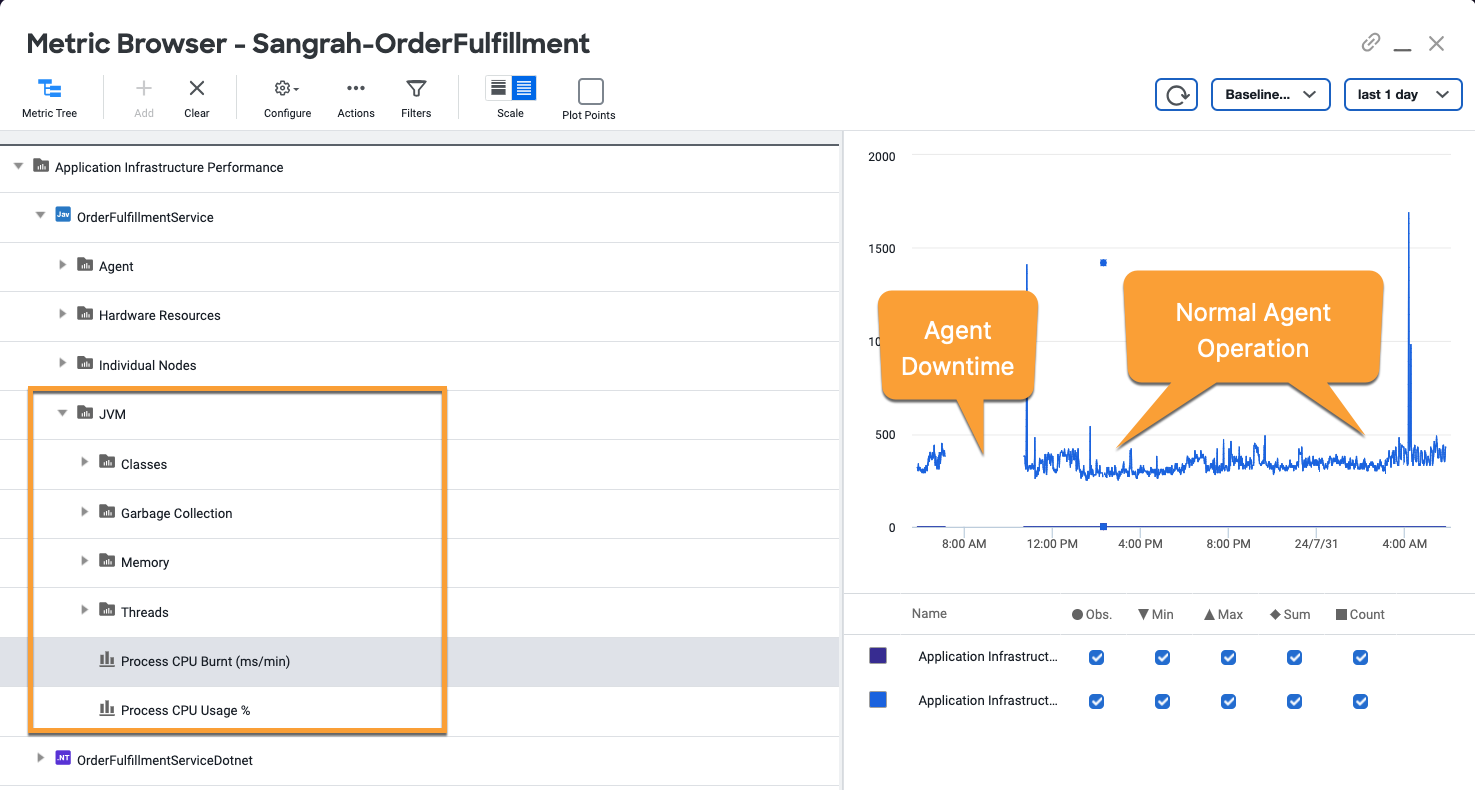Select Process CPU Burnt (ms/min) metric
1475x790 pixels.
(x=205, y=661)
